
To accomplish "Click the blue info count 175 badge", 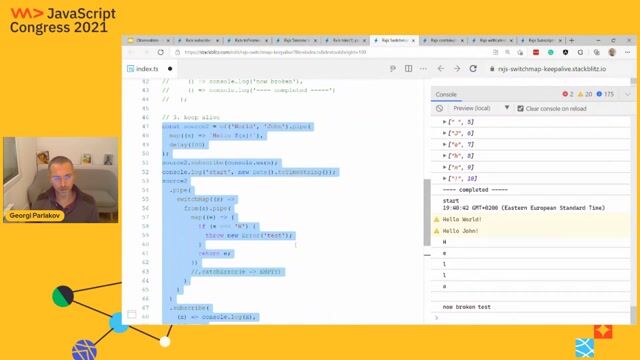I will click(605, 94).
